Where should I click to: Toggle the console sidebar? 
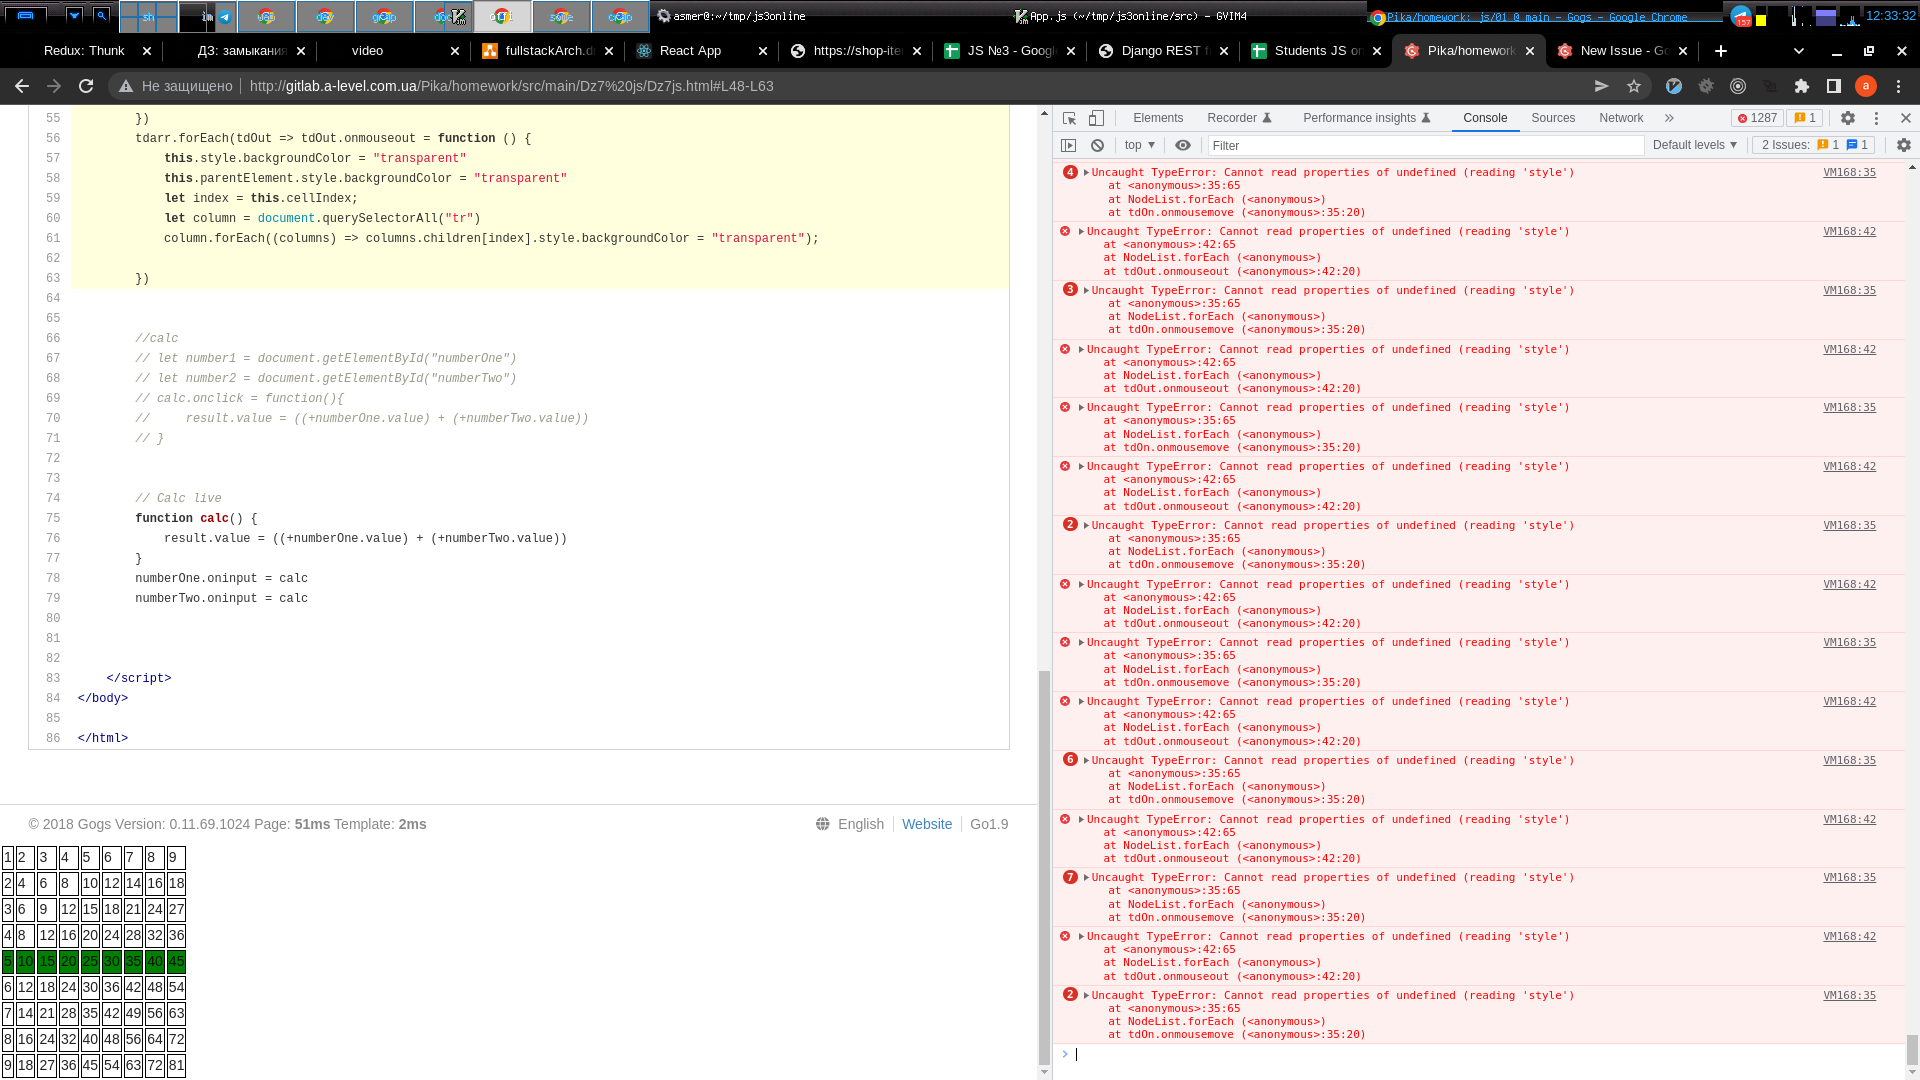tap(1069, 145)
